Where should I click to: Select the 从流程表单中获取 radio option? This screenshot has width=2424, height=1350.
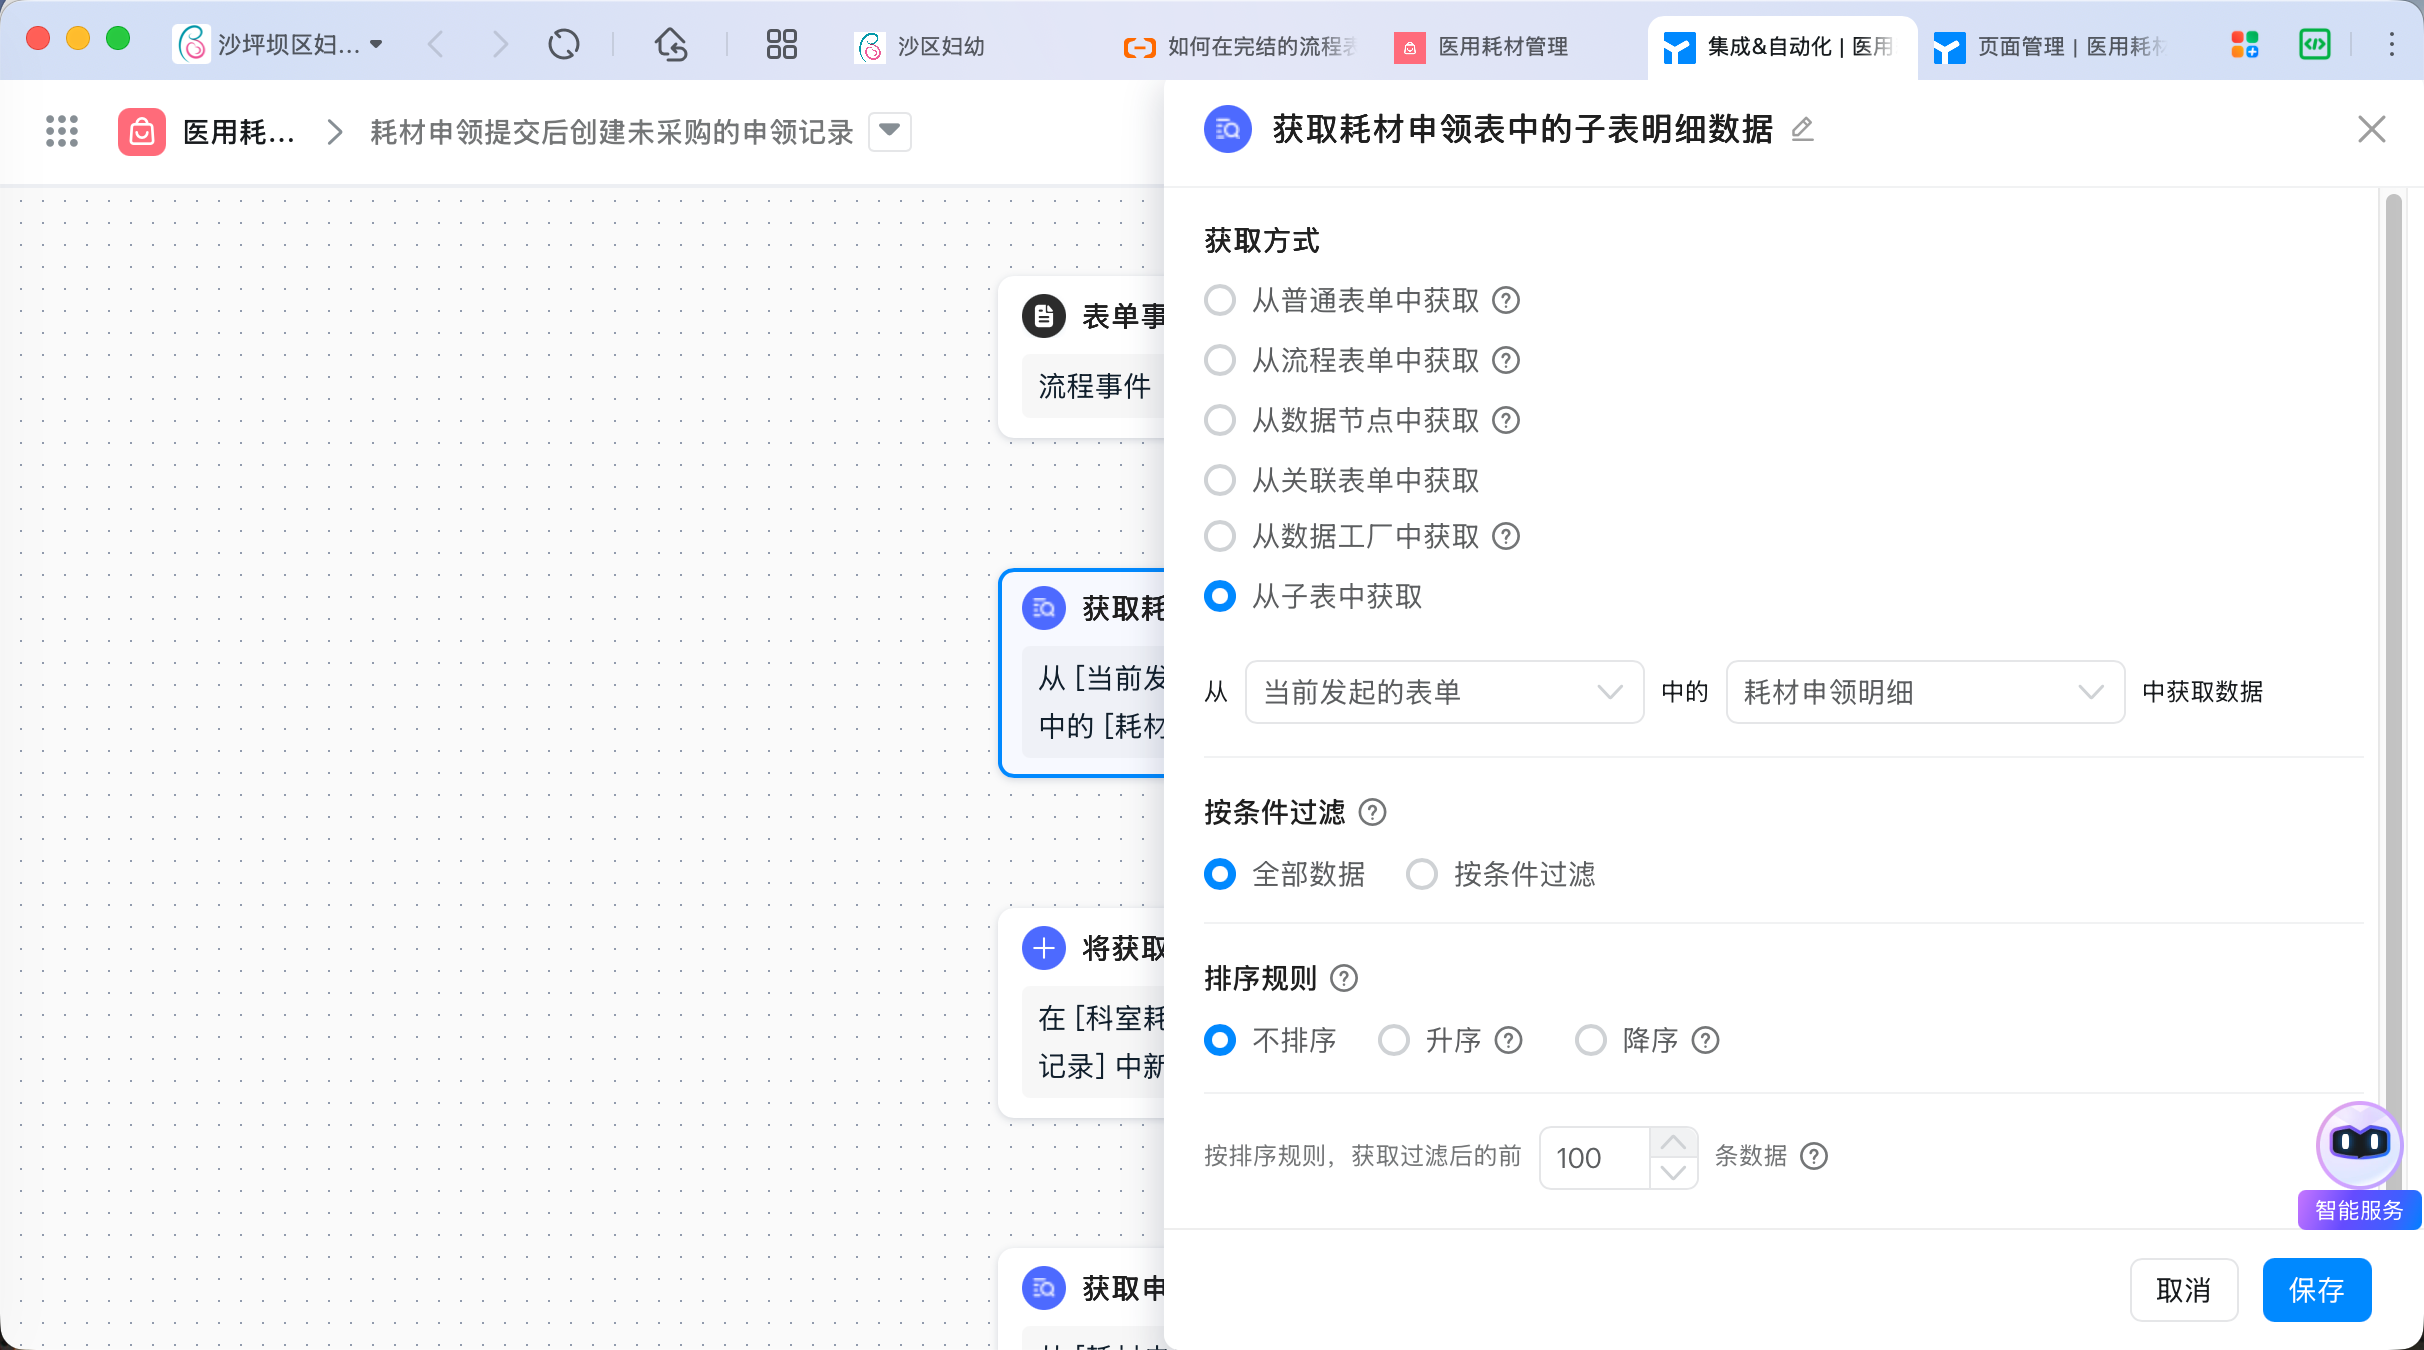[1220, 360]
